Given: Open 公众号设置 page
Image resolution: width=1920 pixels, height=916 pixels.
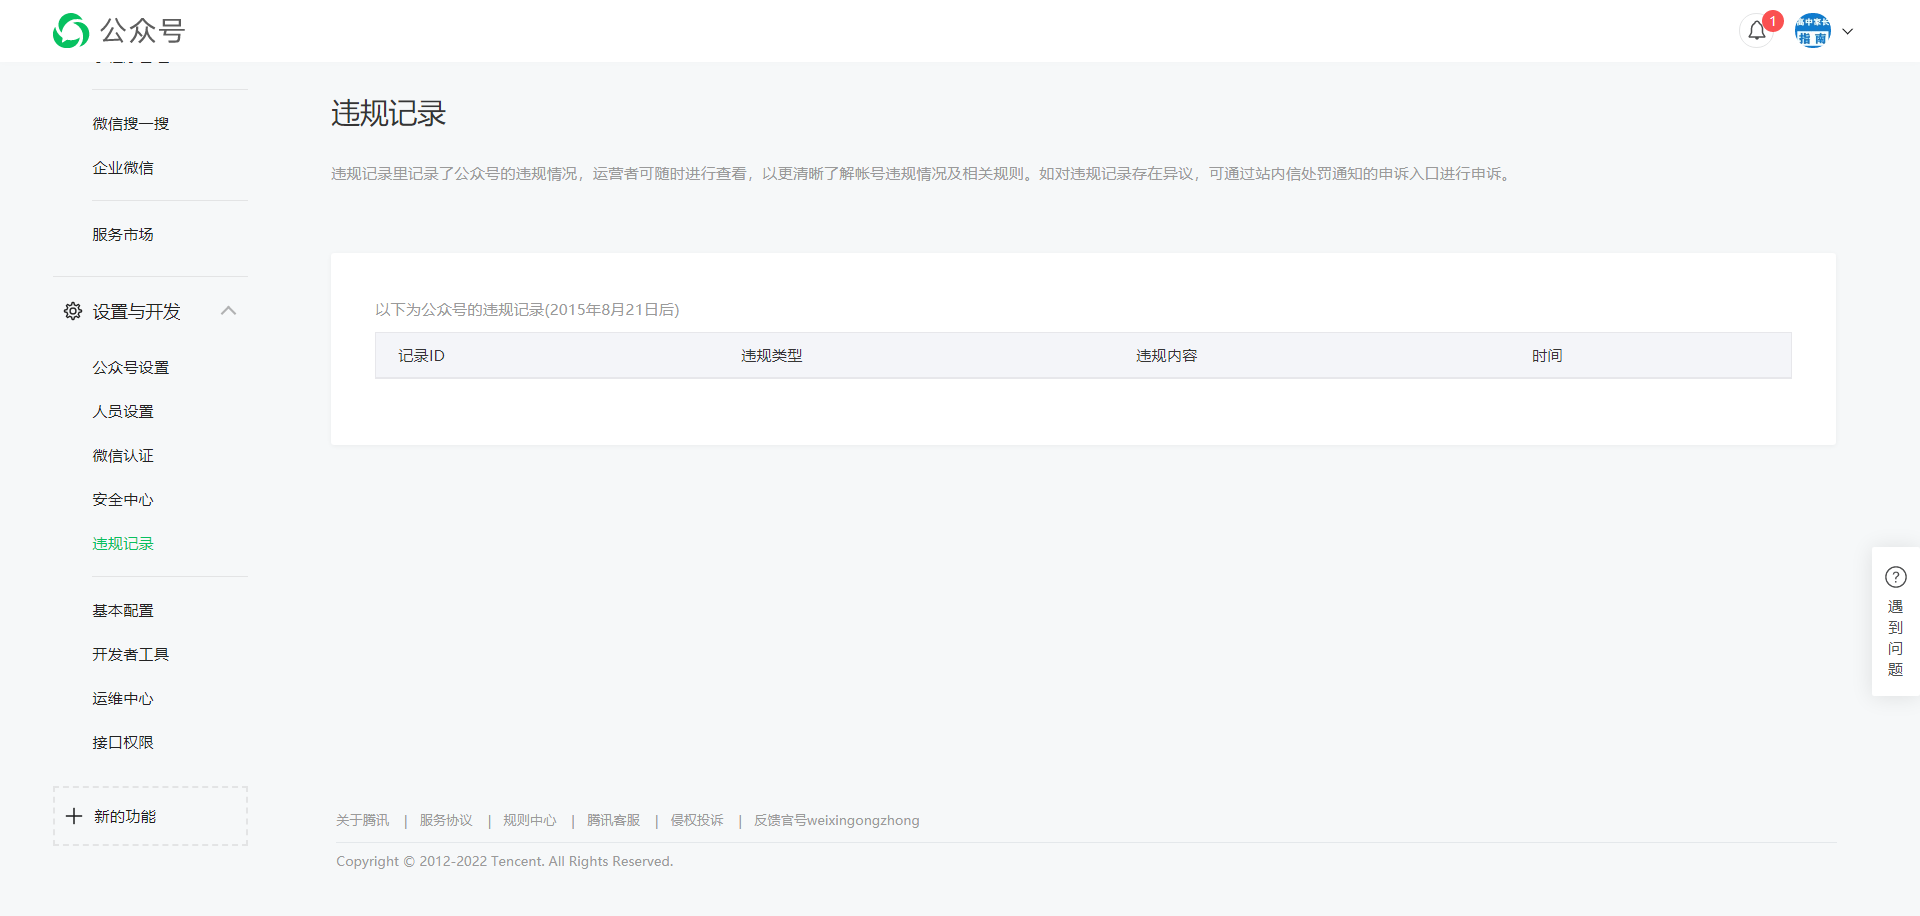Looking at the screenshot, I should [131, 368].
